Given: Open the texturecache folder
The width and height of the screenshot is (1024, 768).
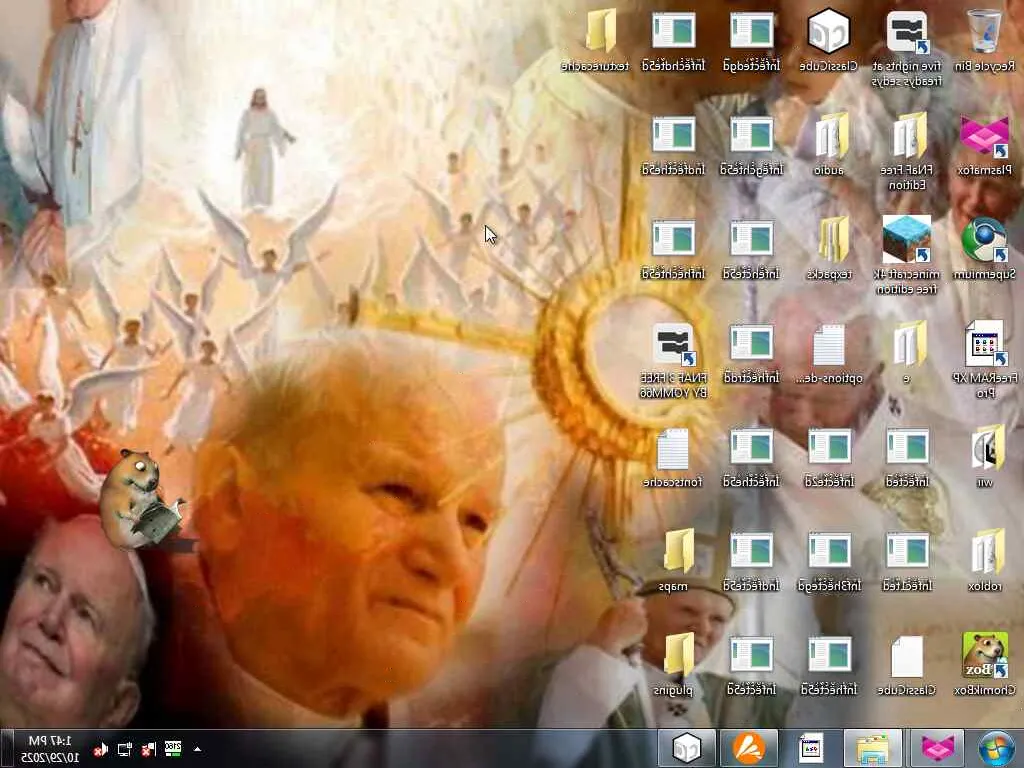Looking at the screenshot, I should pos(595,40).
